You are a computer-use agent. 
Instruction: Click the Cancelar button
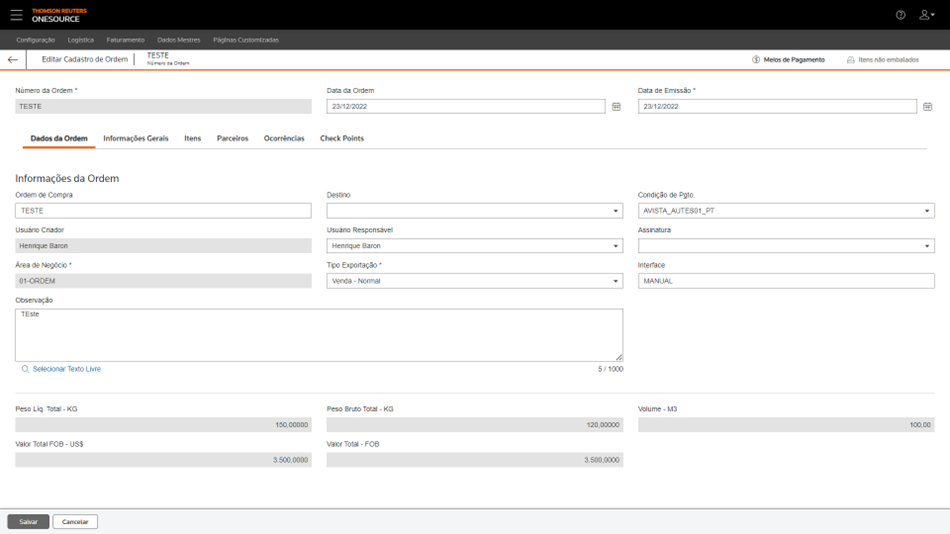(75, 522)
